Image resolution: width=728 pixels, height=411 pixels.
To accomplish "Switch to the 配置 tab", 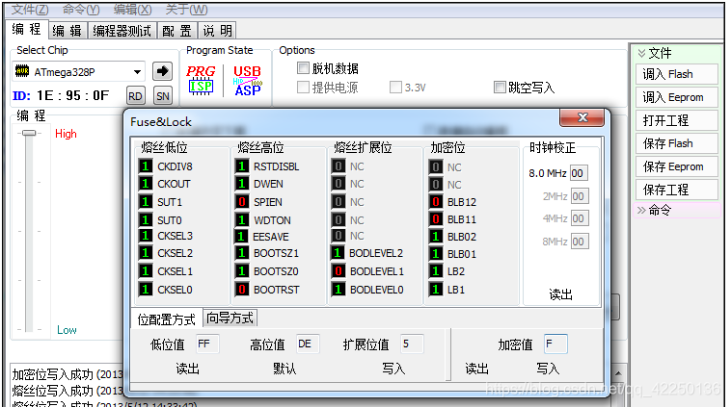I will click(177, 31).
